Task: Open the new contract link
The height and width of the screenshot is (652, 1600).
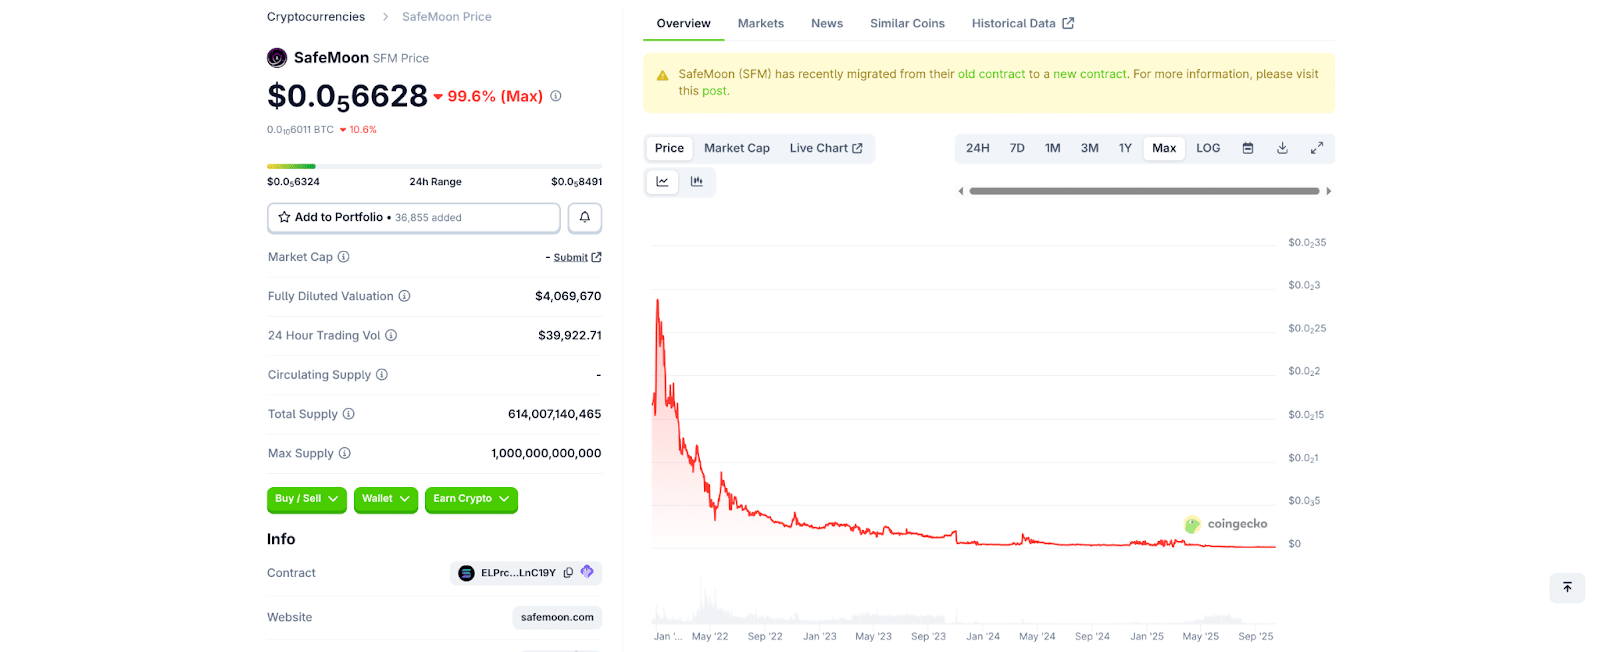Action: pyautogui.click(x=1090, y=74)
